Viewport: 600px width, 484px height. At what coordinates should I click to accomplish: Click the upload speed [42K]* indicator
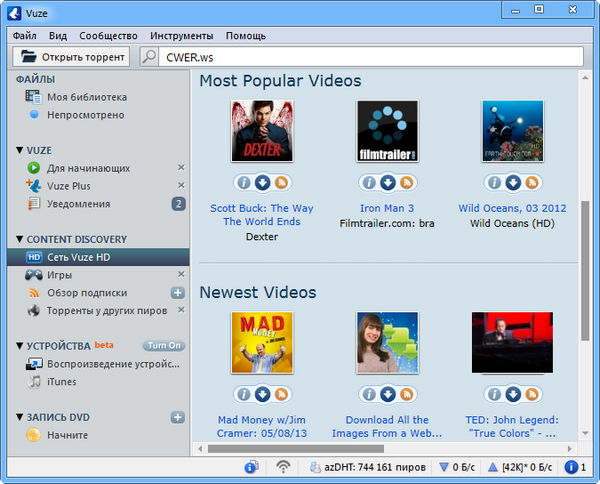[x=520, y=467]
